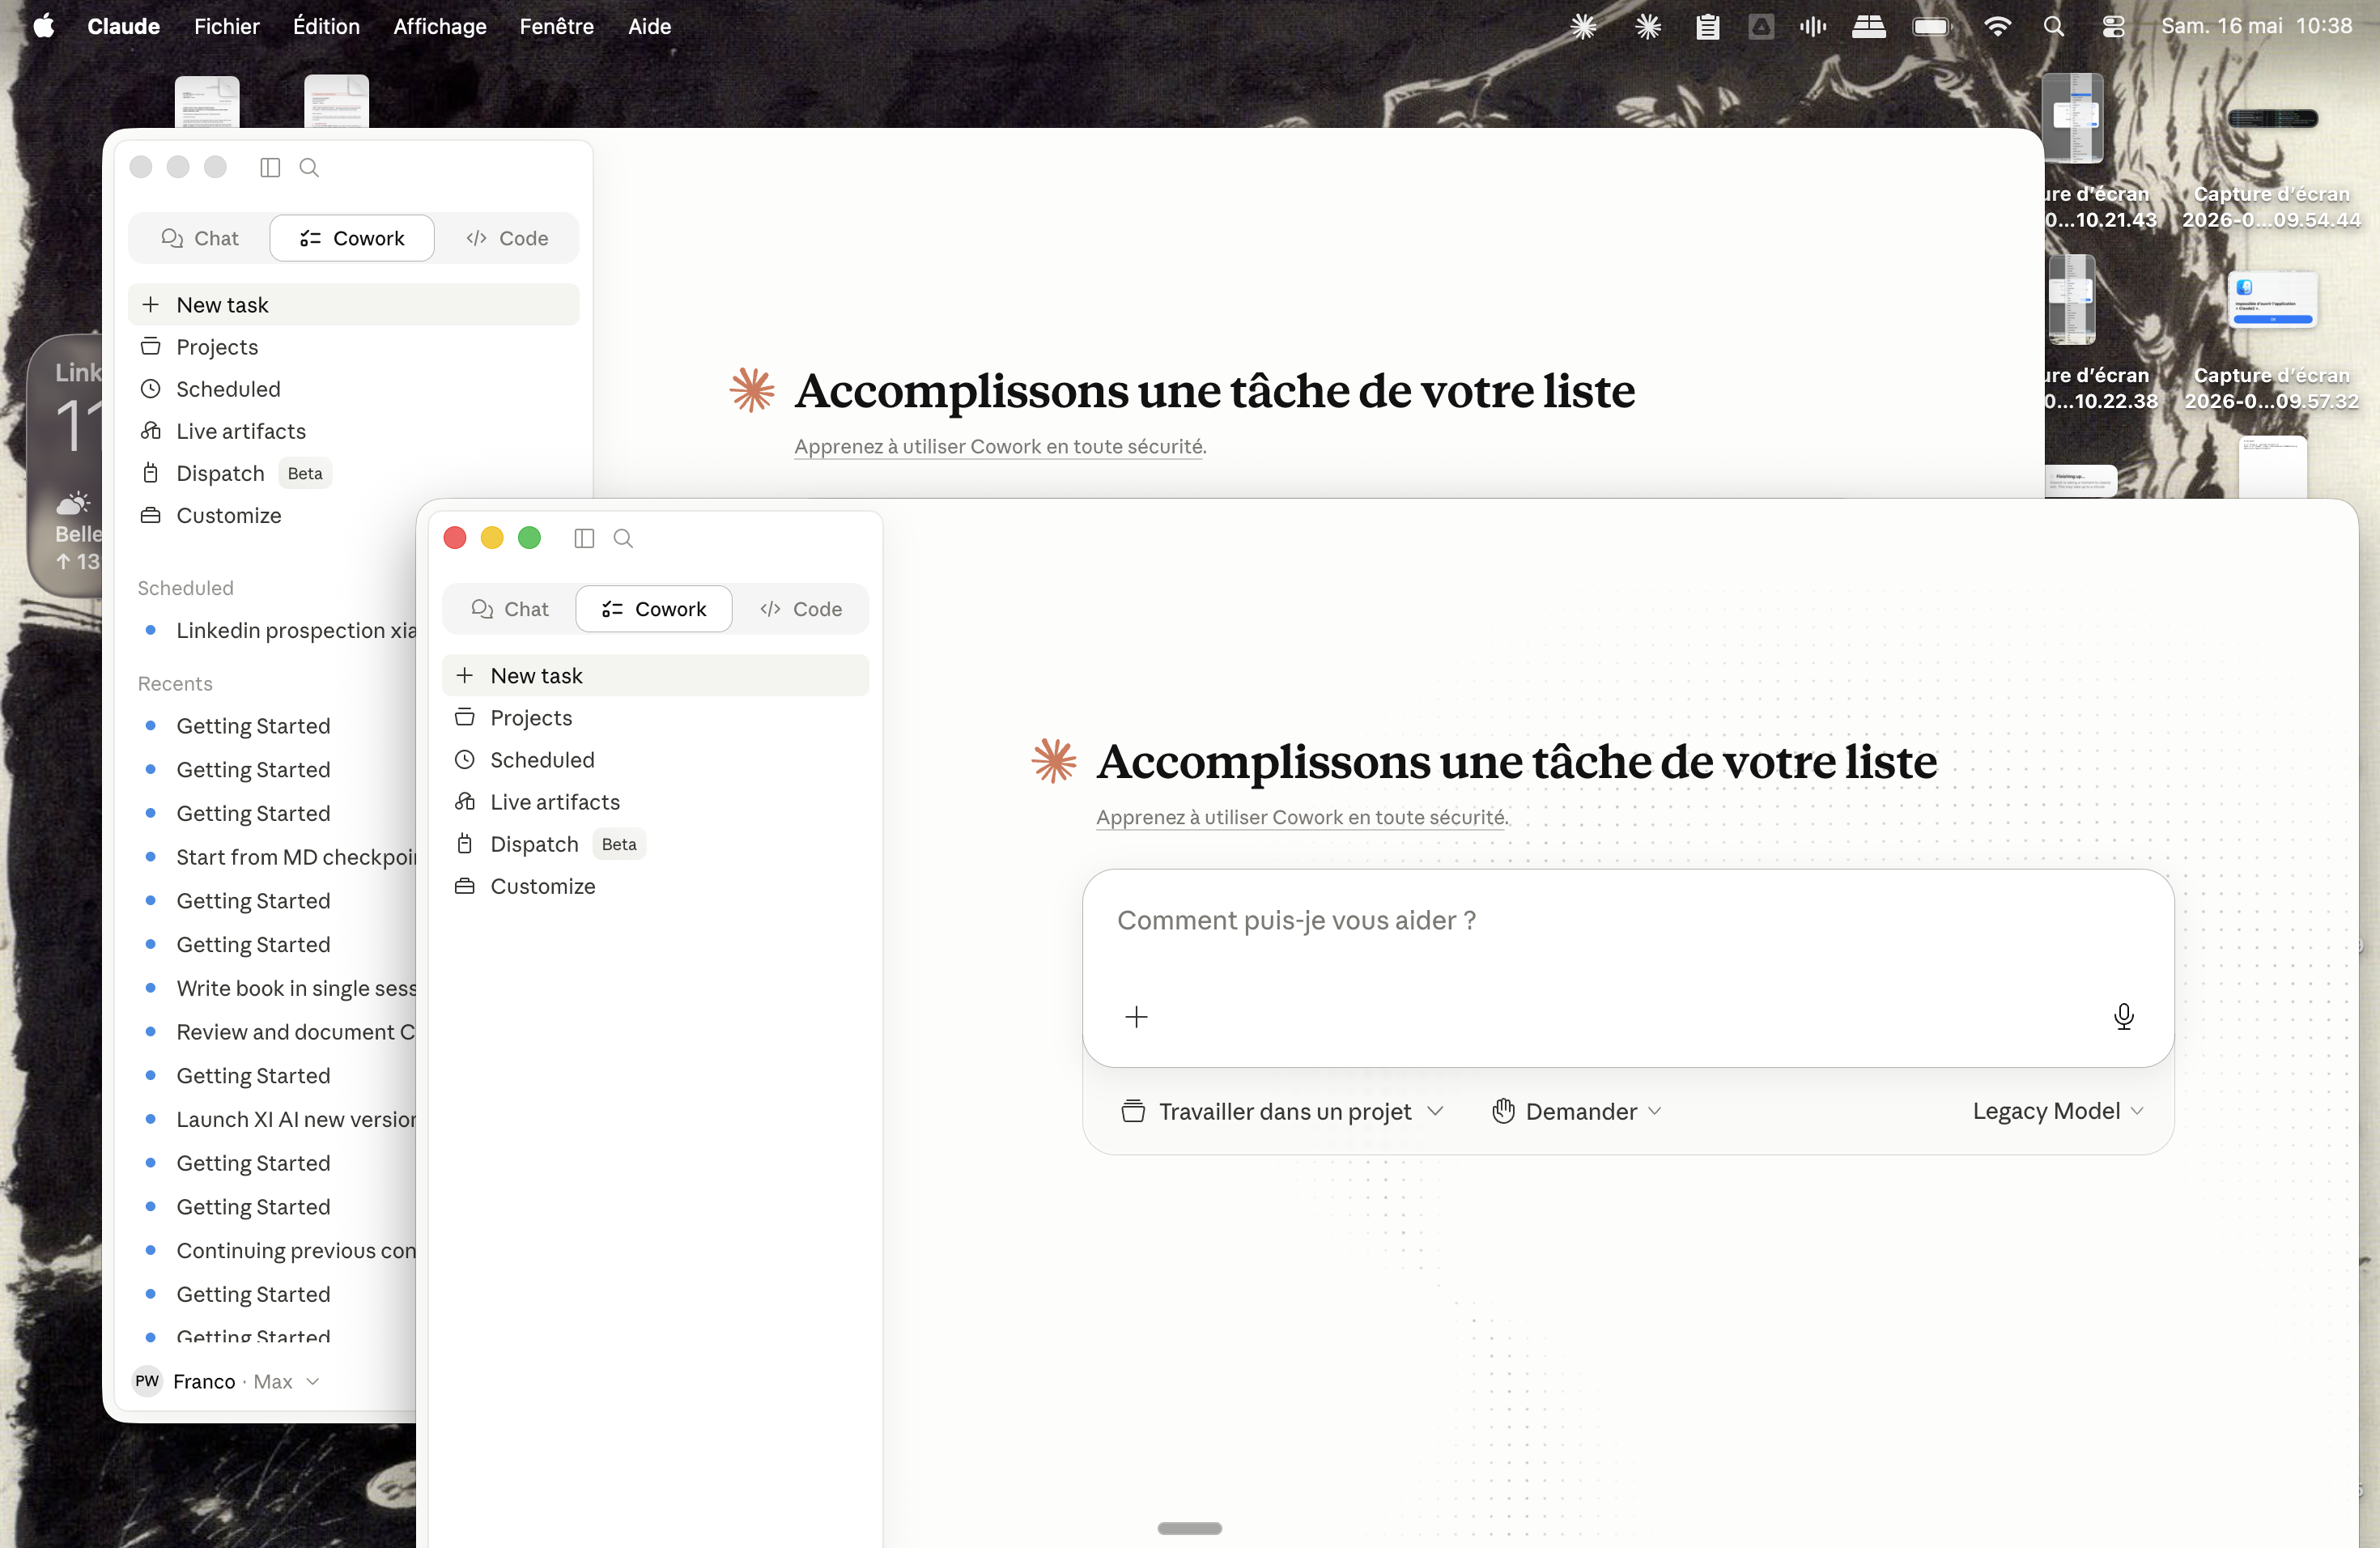Open Projects in front window sidebar
Screen dimensions: 2380x1548
[x=655, y=718]
